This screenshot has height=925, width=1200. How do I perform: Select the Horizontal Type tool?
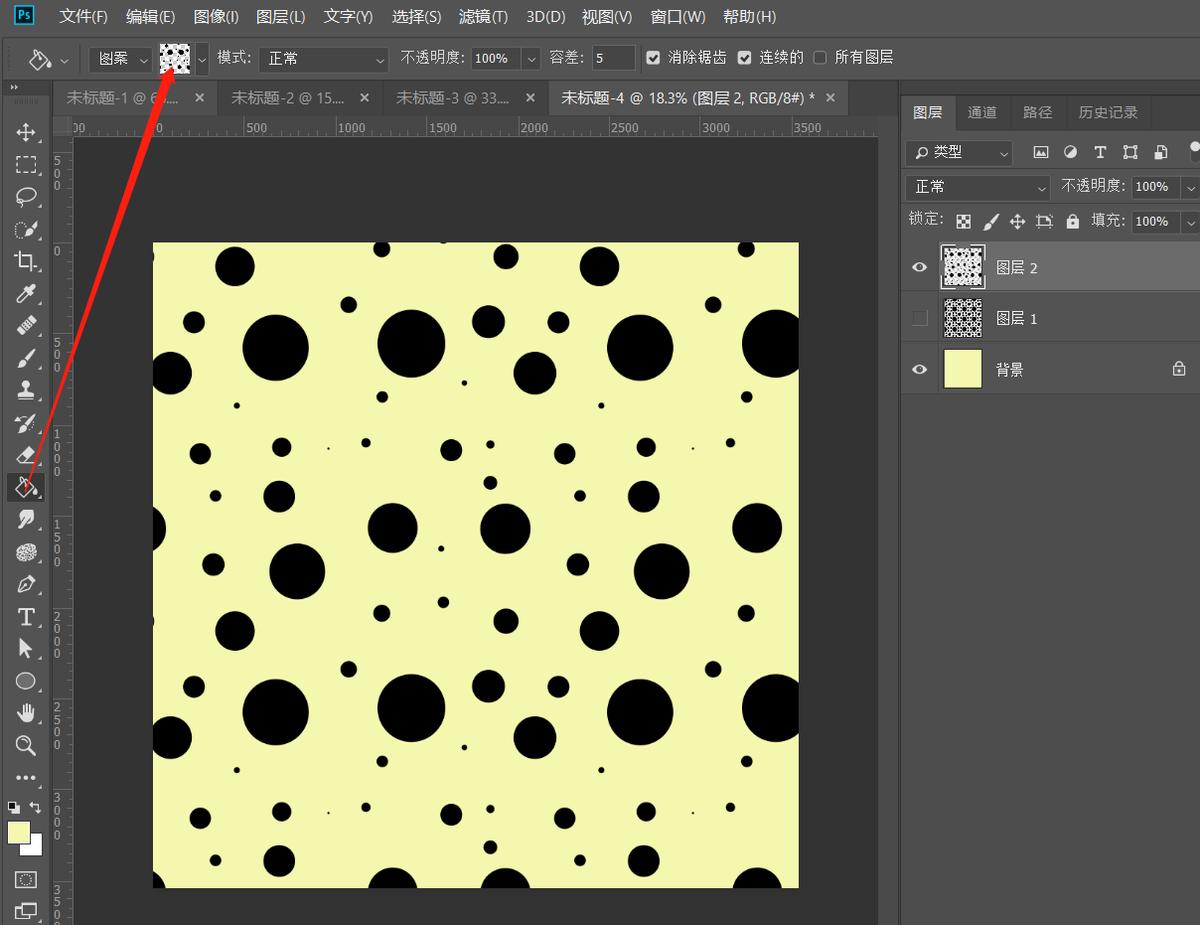[26, 617]
